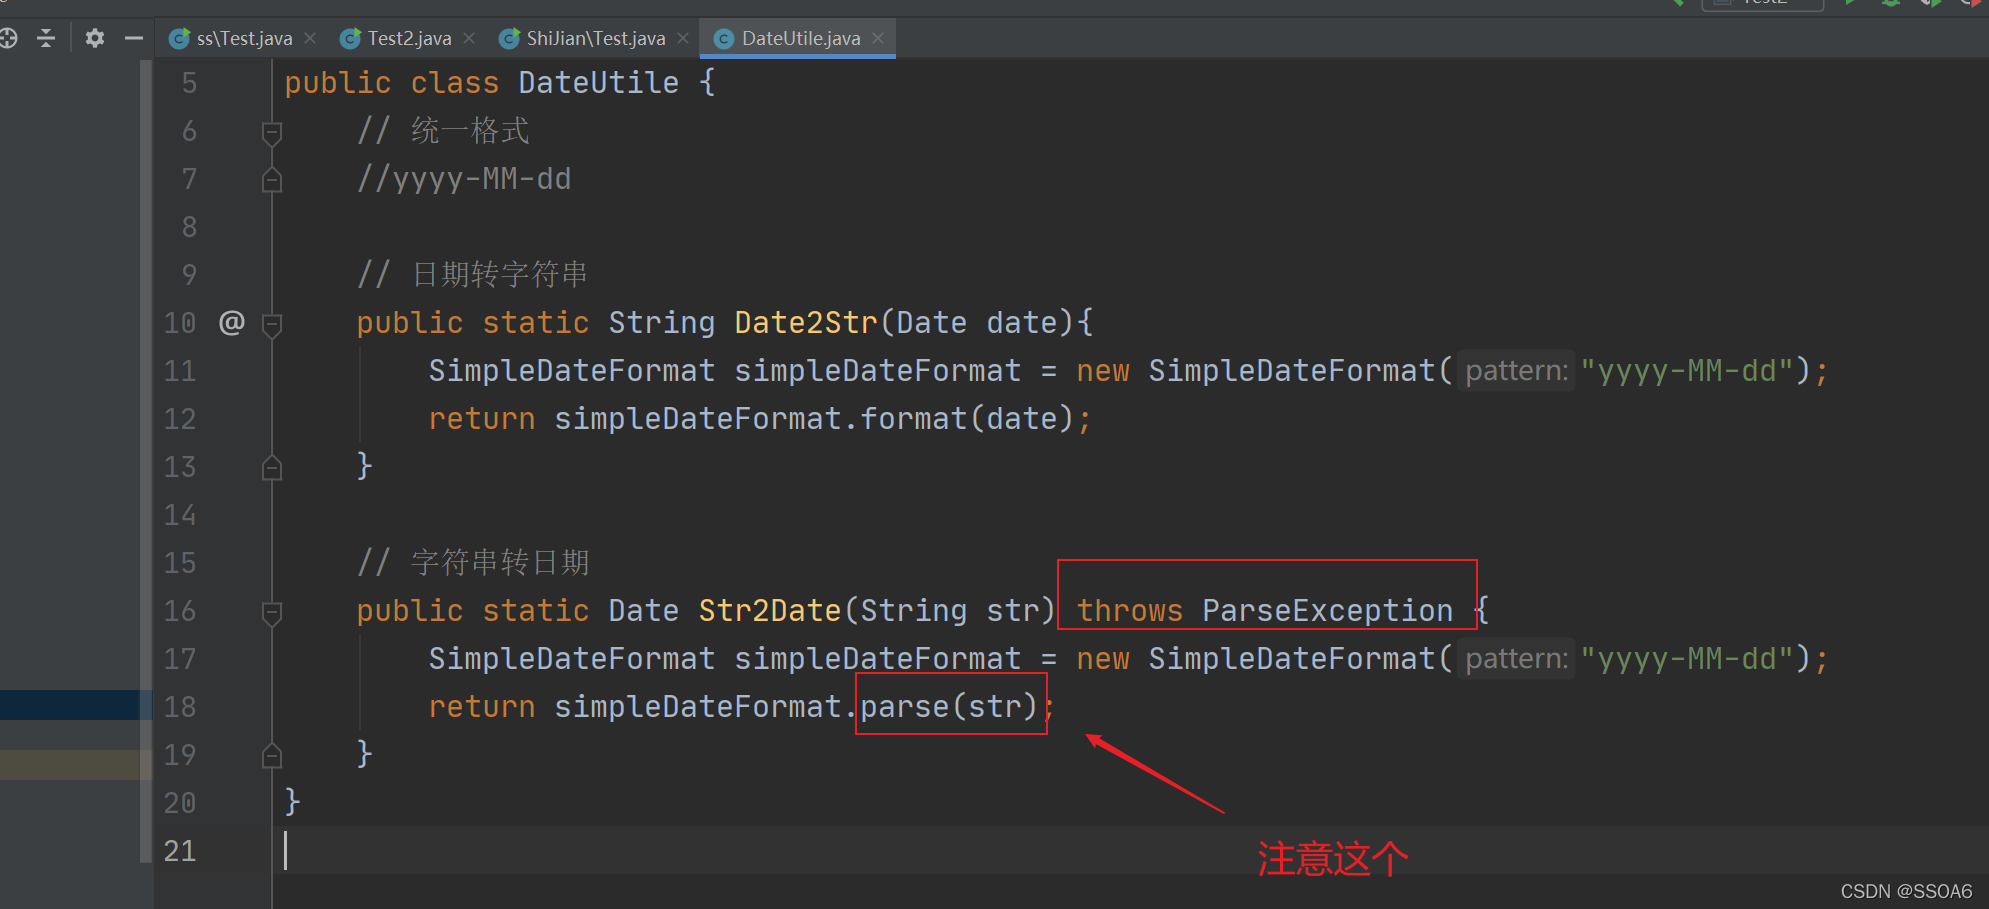1989x909 pixels.
Task: Click the public keyword on line 5
Action: tap(337, 82)
